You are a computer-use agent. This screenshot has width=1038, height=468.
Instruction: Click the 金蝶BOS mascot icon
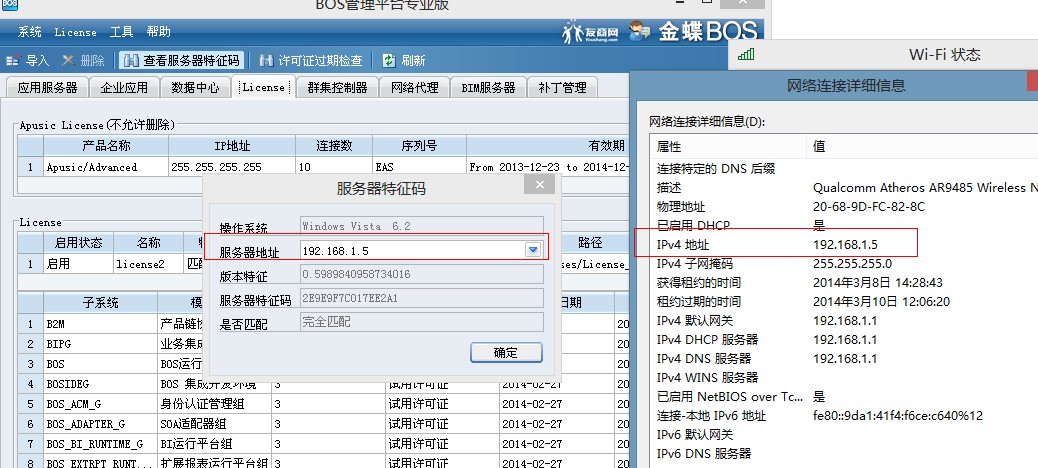tap(639, 30)
